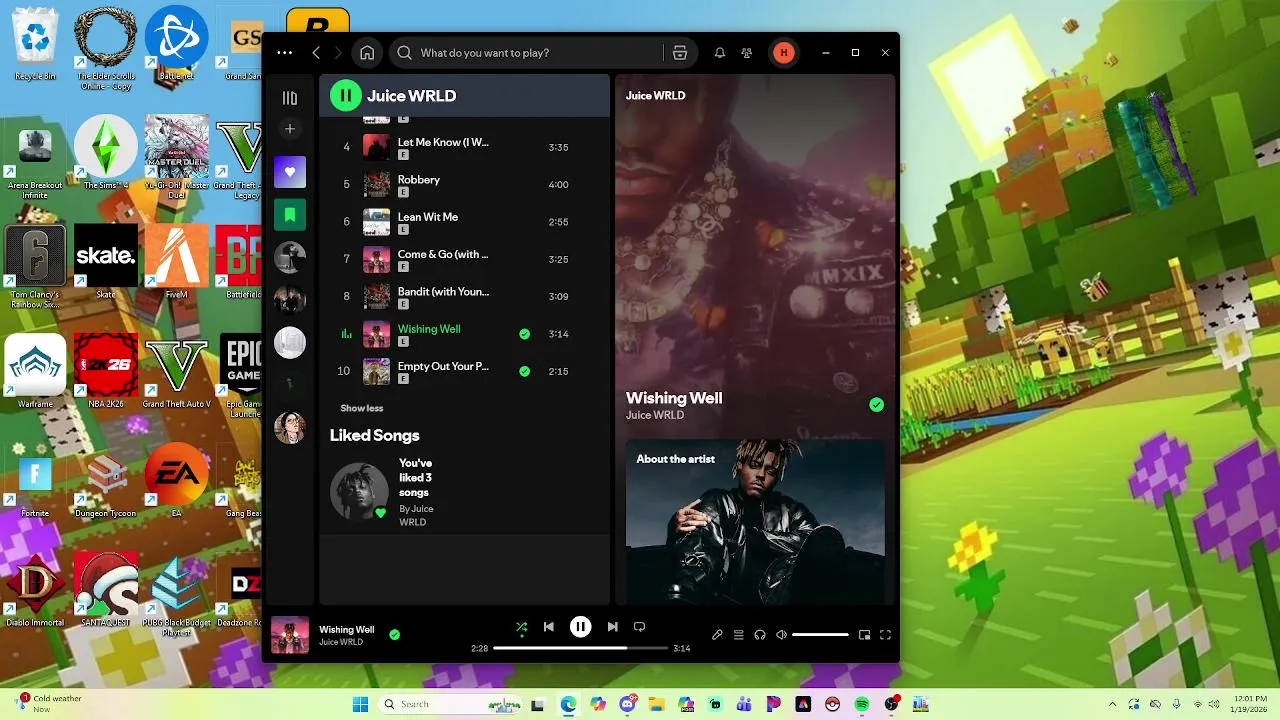This screenshot has height=720, width=1280.
Task: Open Spotify Home via the house icon
Action: tap(367, 53)
